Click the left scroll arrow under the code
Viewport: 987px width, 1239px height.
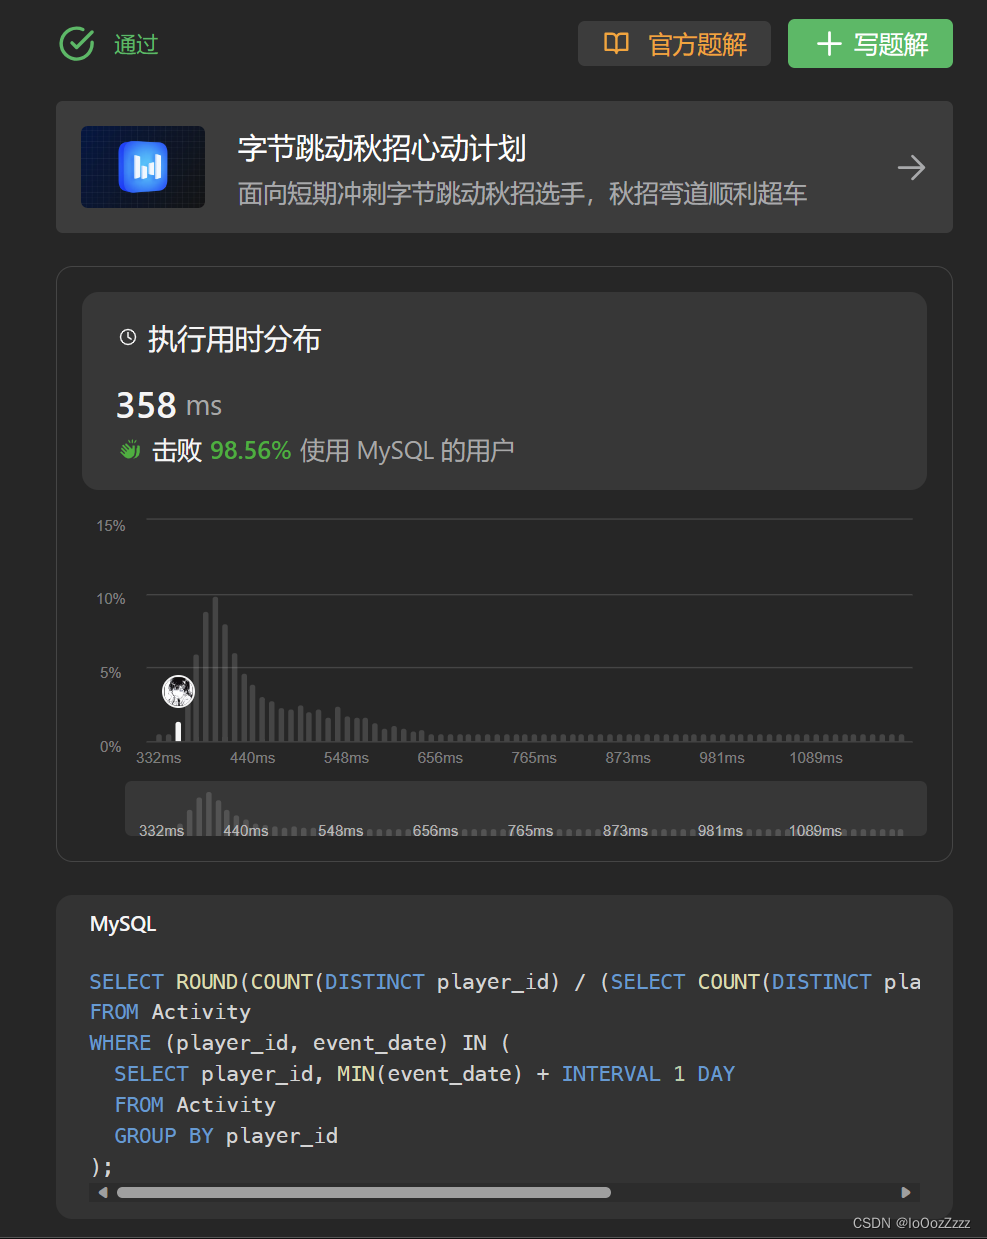point(103,1192)
